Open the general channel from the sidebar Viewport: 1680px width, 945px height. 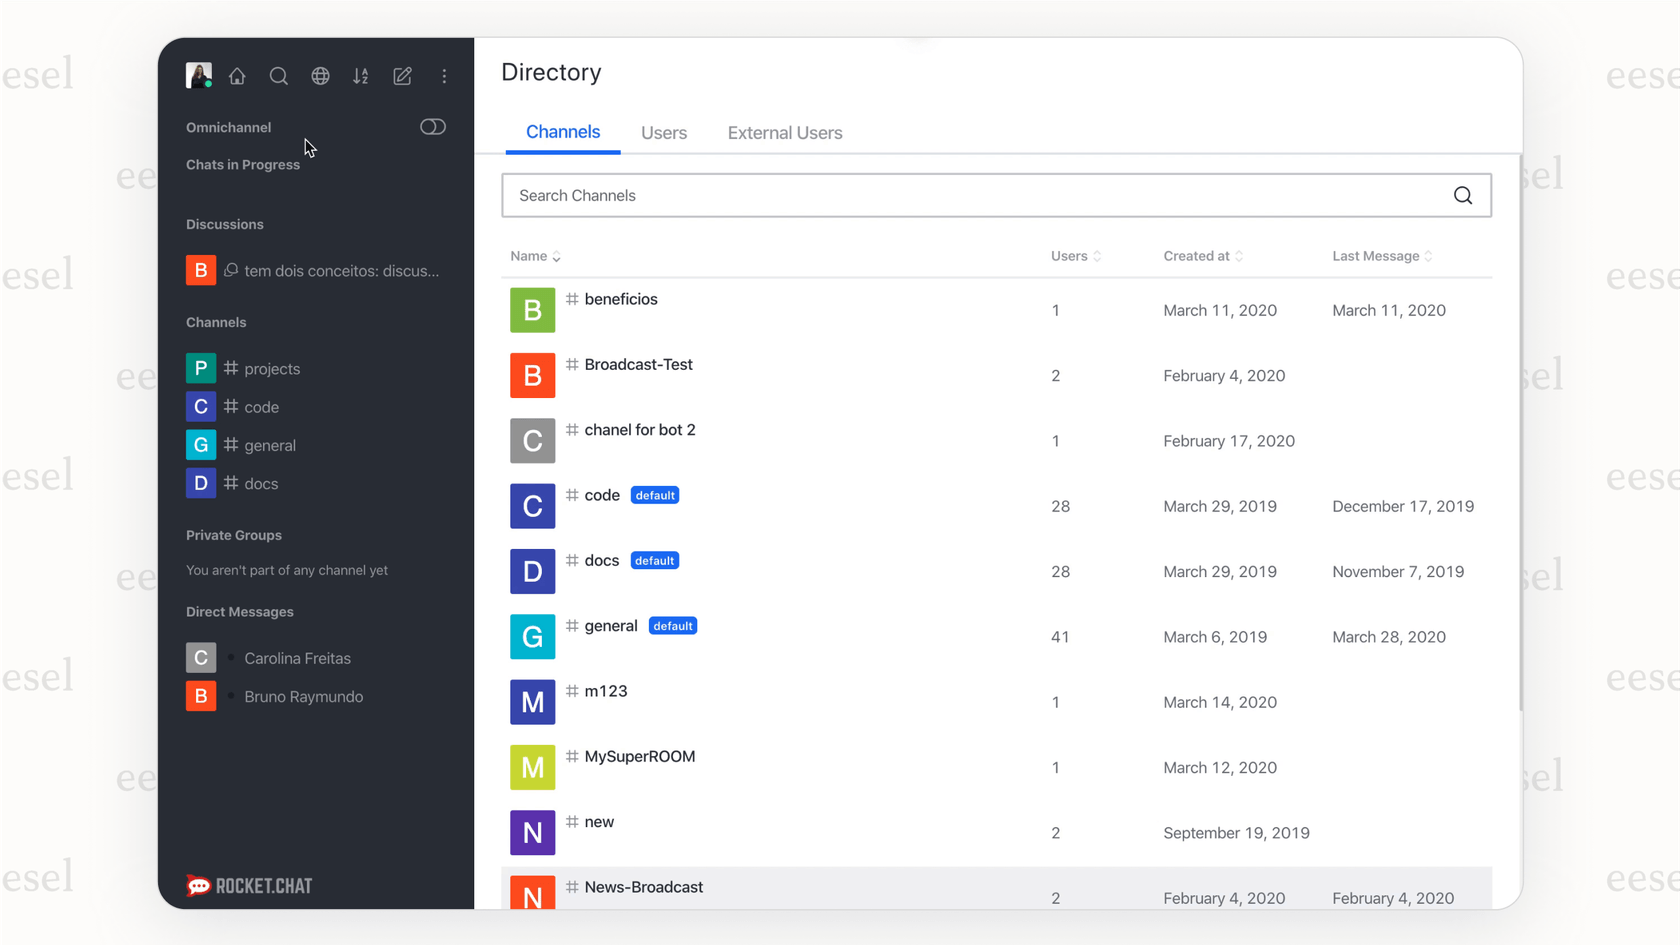click(270, 445)
